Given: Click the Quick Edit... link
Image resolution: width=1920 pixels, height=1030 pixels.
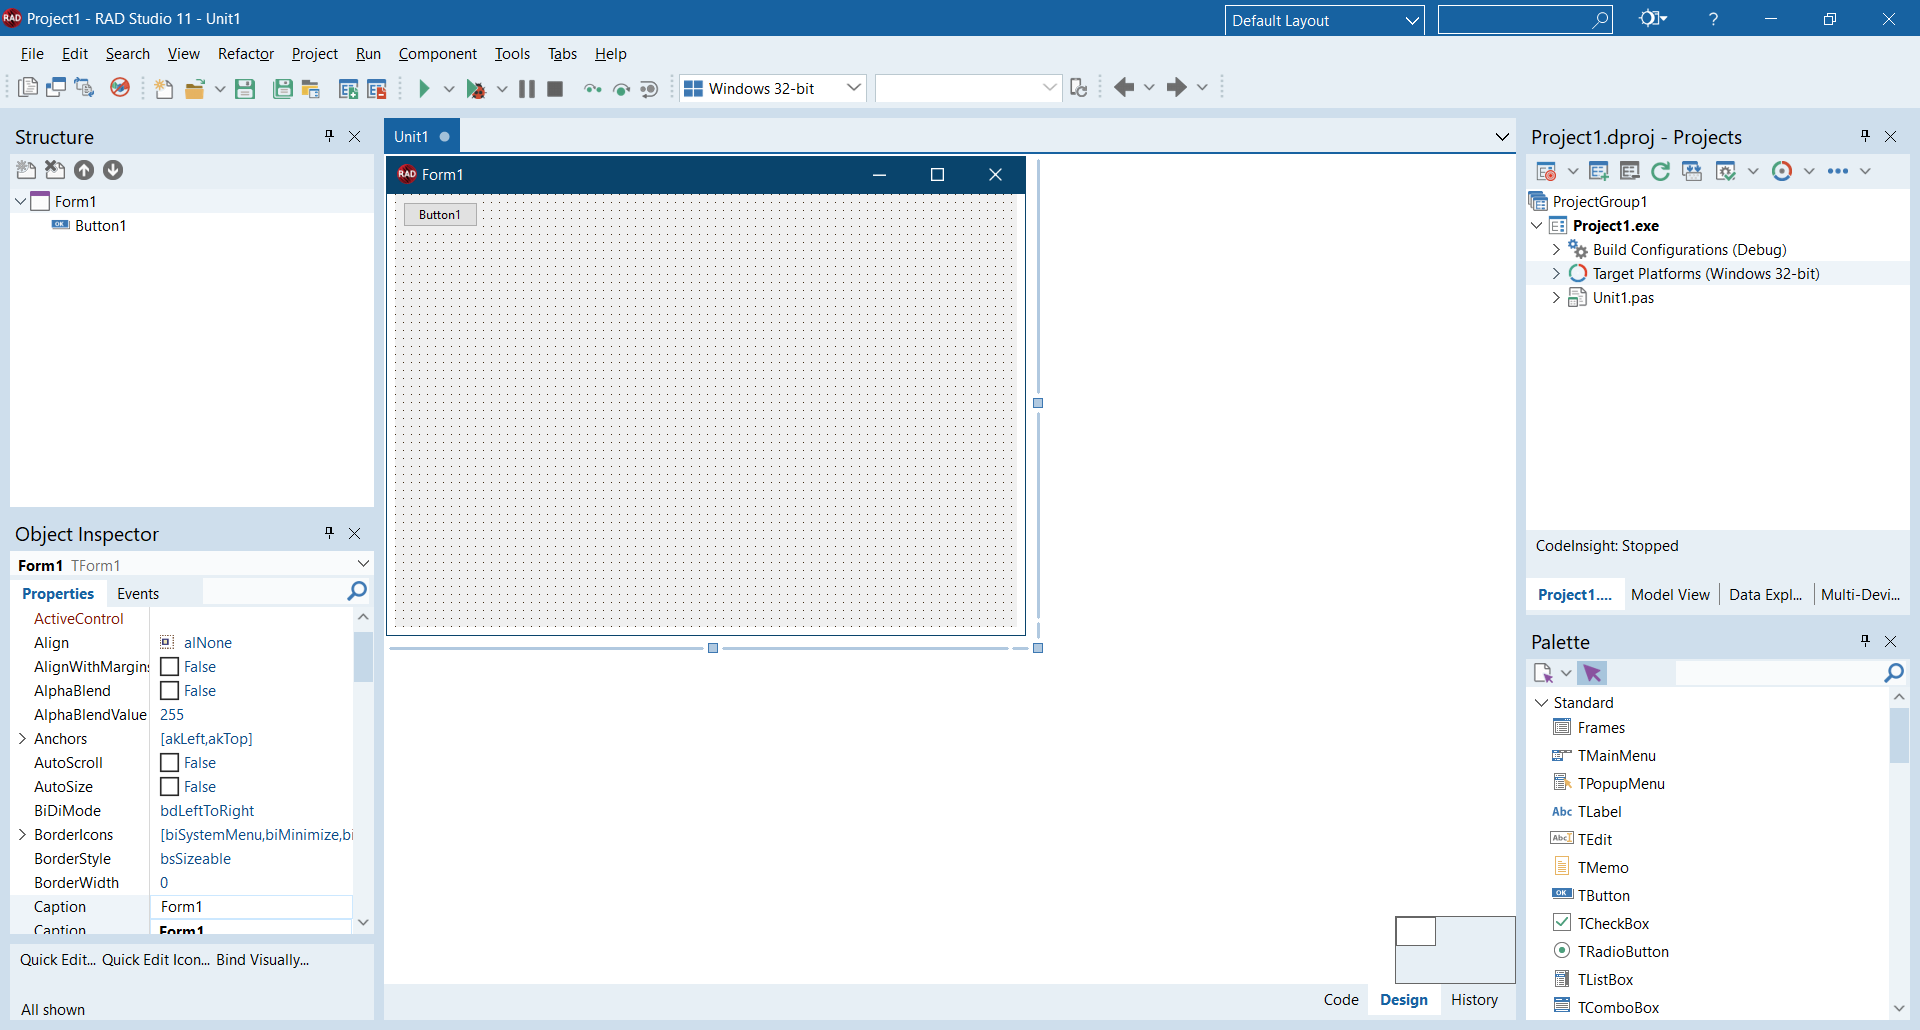Looking at the screenshot, I should coord(58,959).
